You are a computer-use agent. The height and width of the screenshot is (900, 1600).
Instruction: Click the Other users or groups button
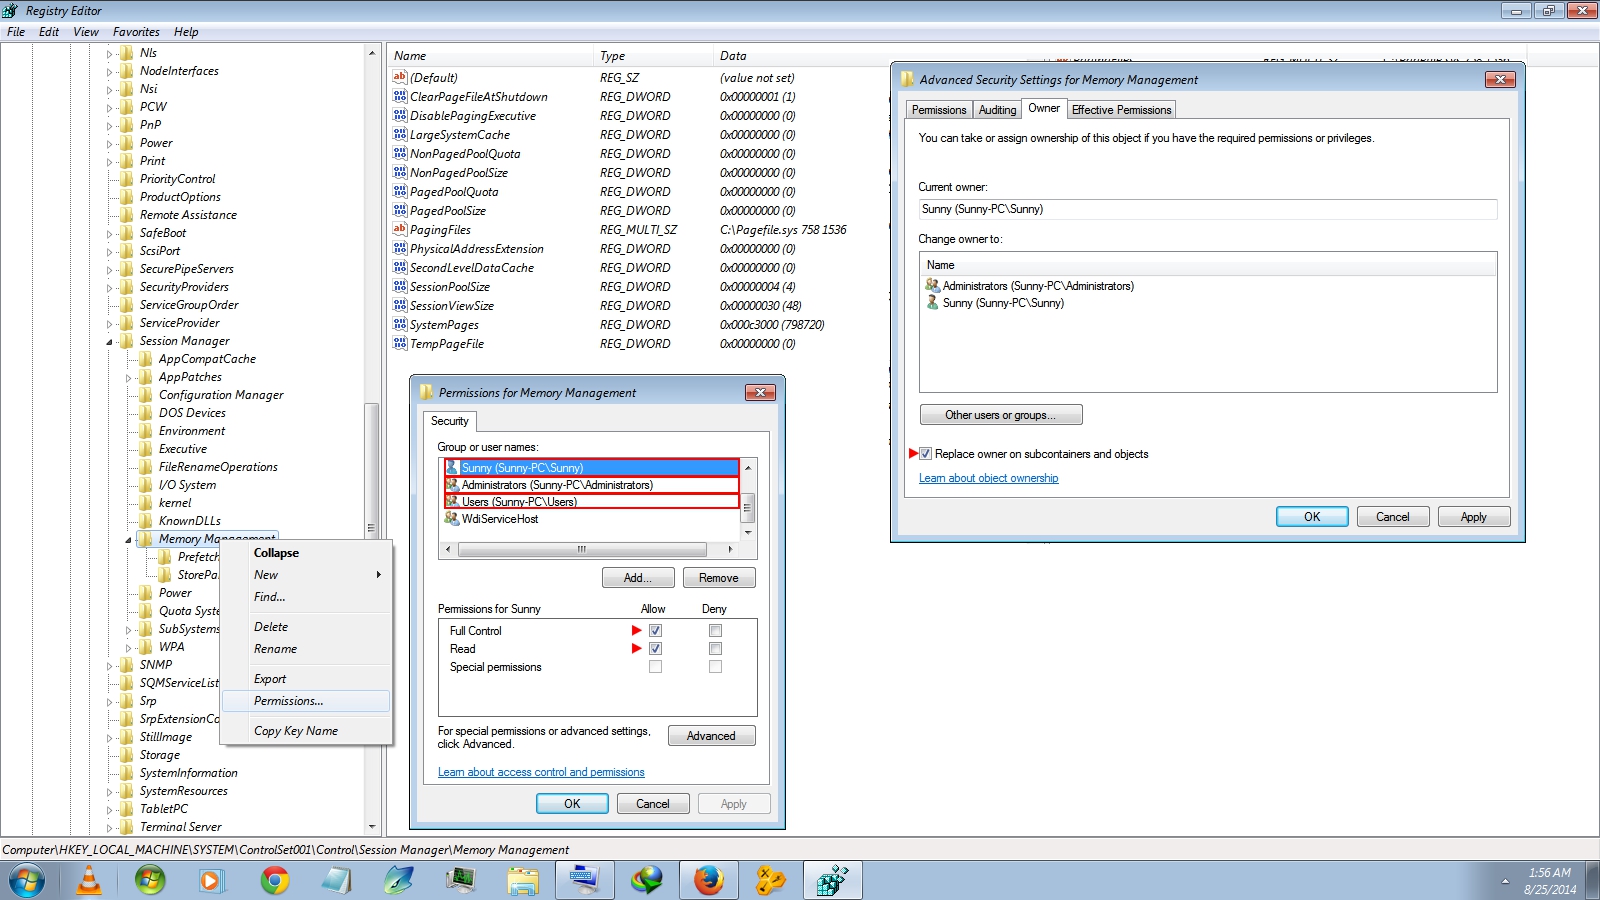point(1000,415)
